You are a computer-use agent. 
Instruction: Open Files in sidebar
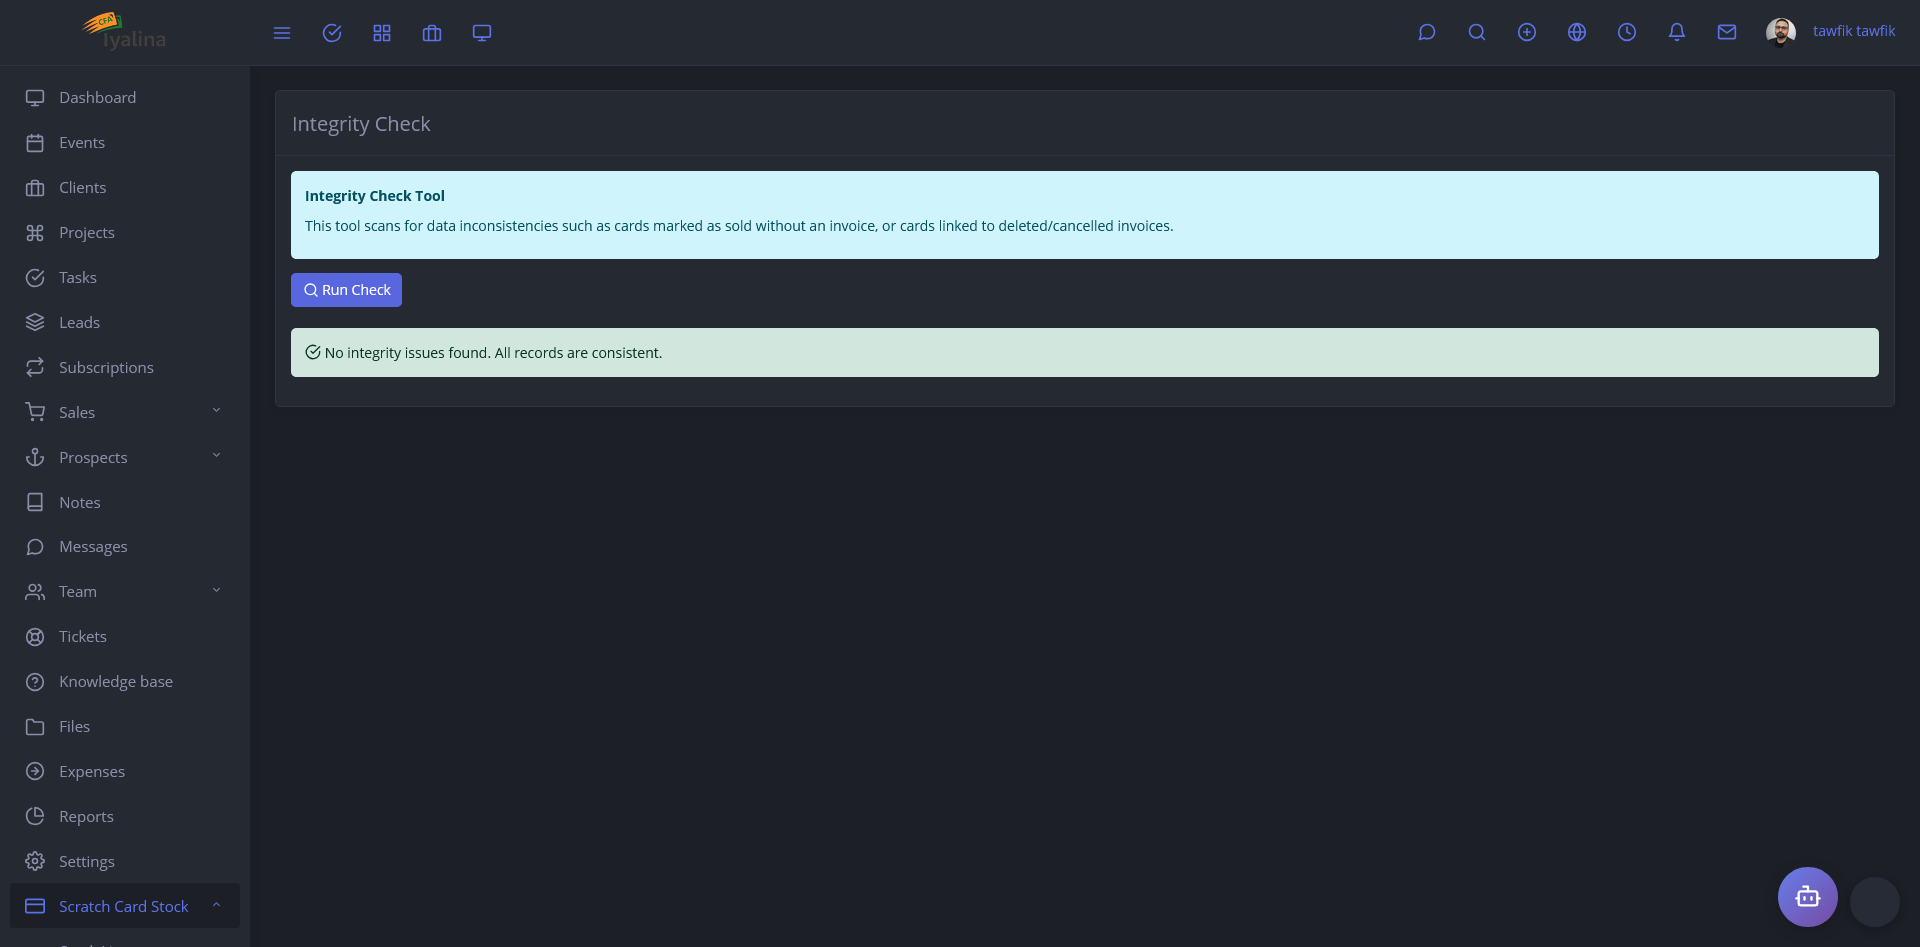pos(125,726)
